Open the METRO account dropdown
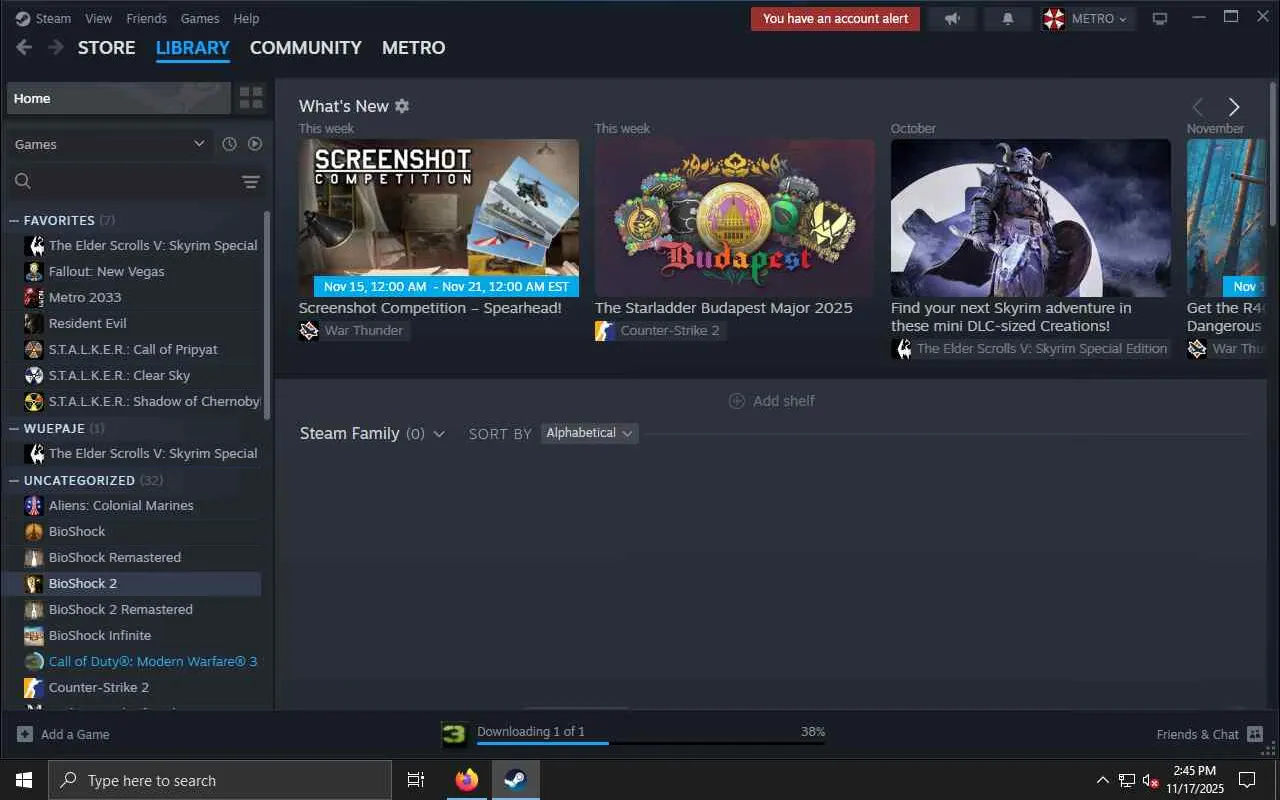The height and width of the screenshot is (800, 1280). (x=1099, y=19)
